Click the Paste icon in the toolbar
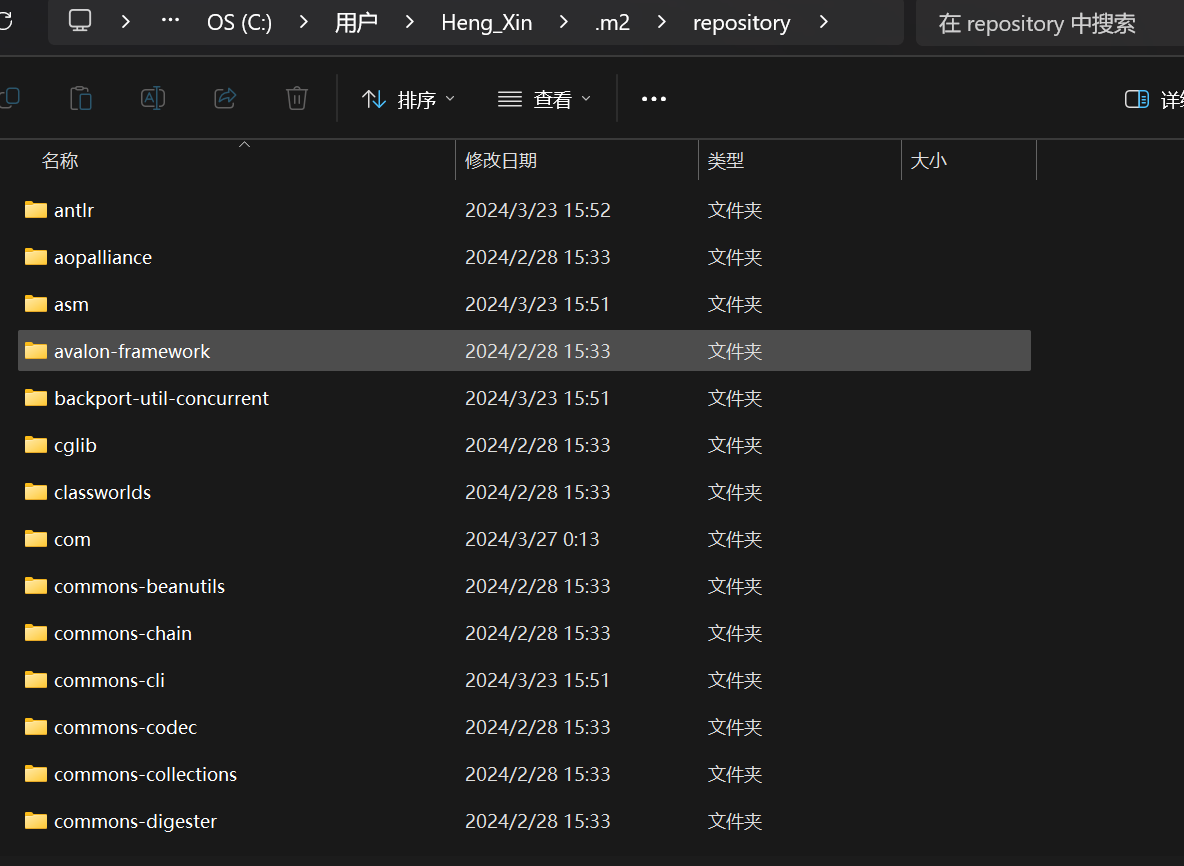1184x866 pixels. [81, 98]
